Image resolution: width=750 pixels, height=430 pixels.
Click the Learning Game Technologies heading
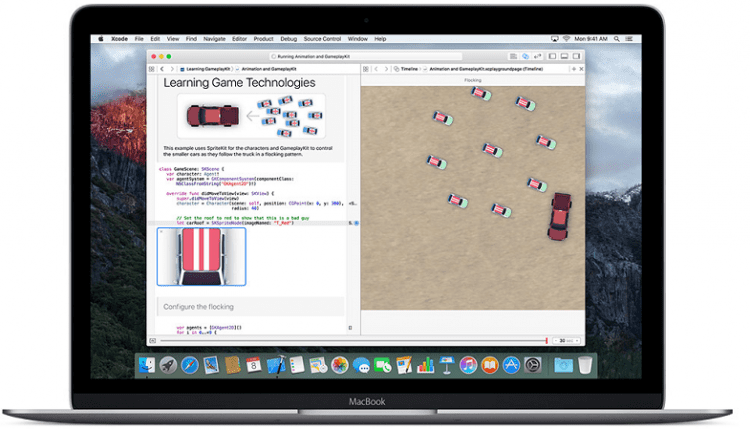click(239, 83)
